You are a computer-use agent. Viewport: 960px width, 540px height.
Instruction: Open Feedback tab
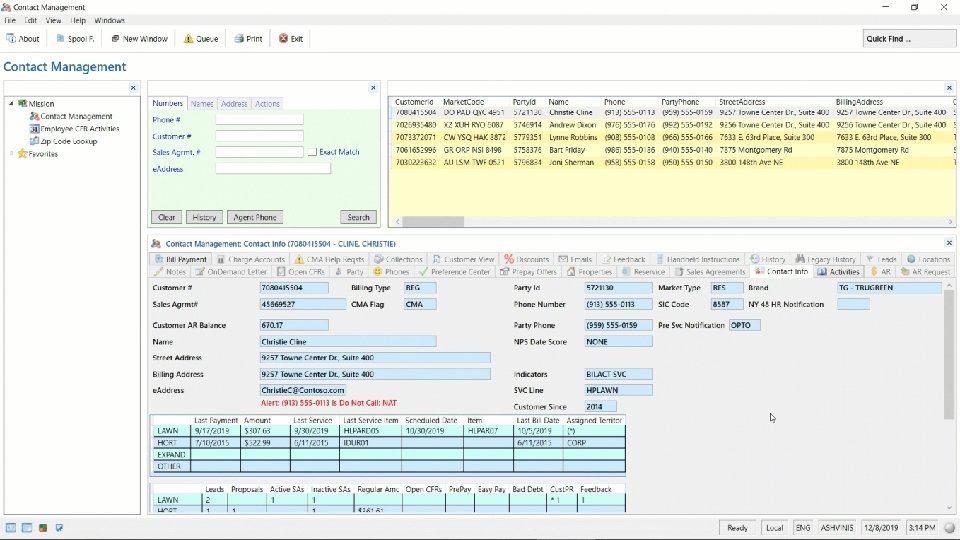(624, 259)
